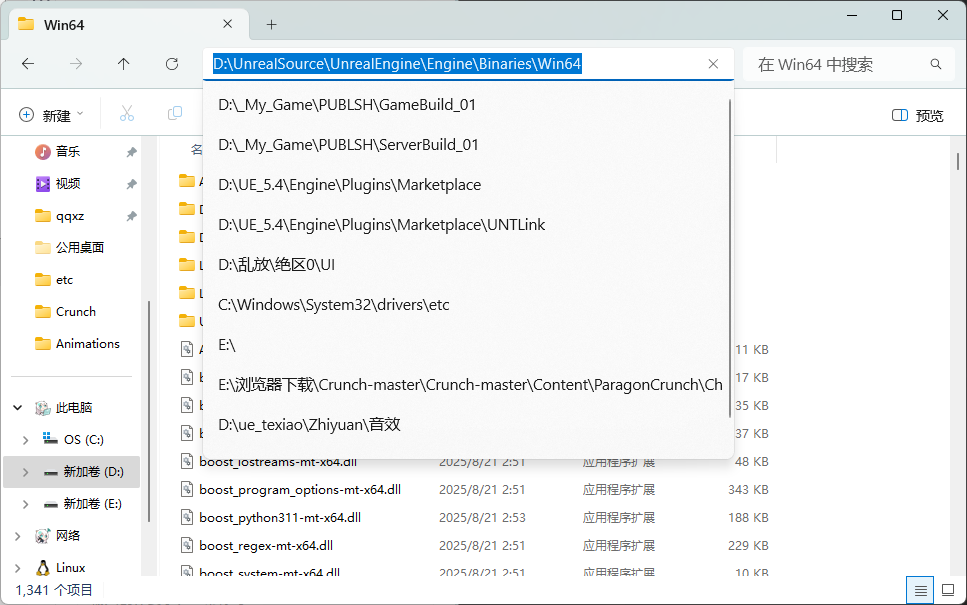Toggle the preview pane button
Image resolution: width=967 pixels, height=605 pixels.
[917, 115]
